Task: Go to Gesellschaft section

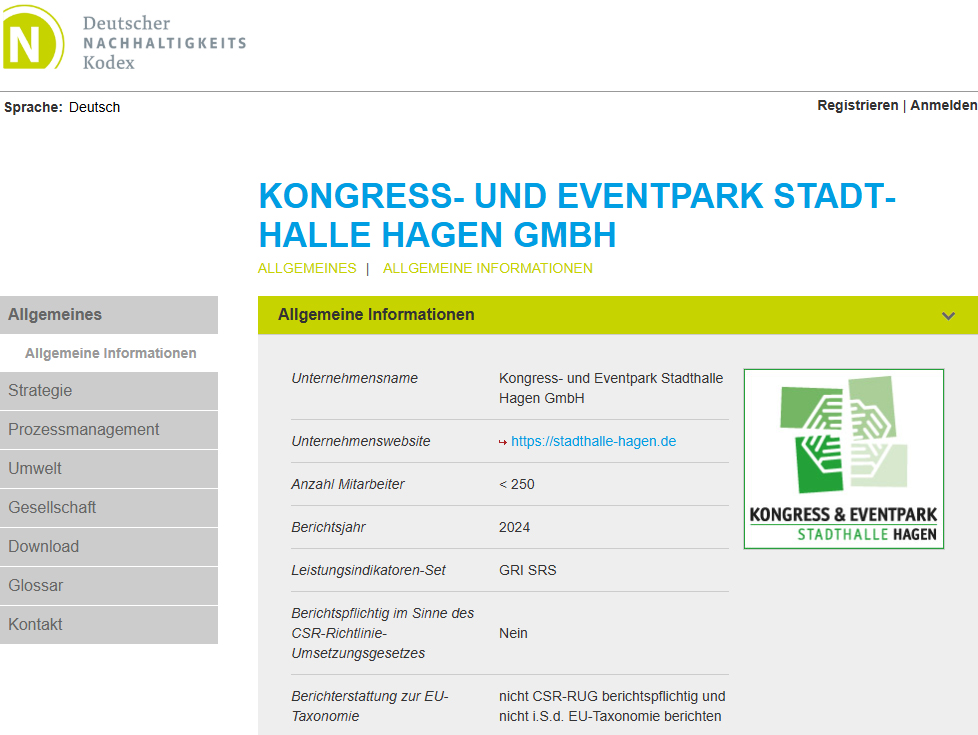Action: click(52, 508)
